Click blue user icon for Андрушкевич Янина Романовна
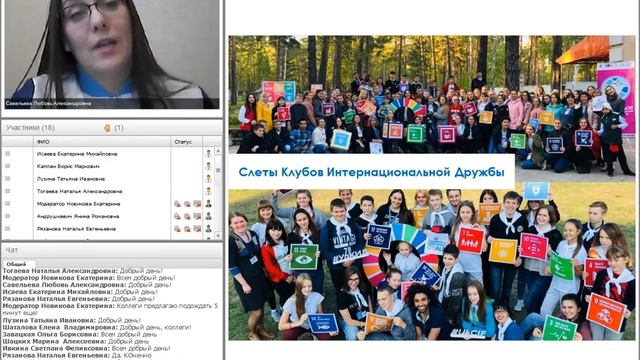 [208, 216]
